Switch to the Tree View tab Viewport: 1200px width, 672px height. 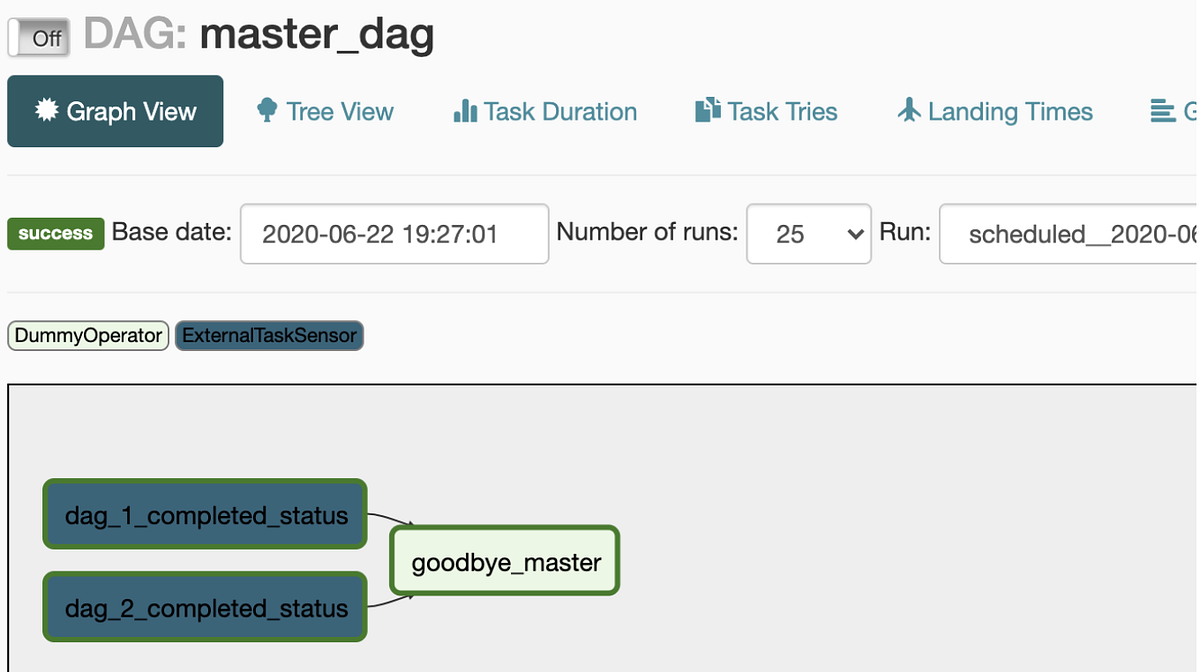[x=324, y=111]
